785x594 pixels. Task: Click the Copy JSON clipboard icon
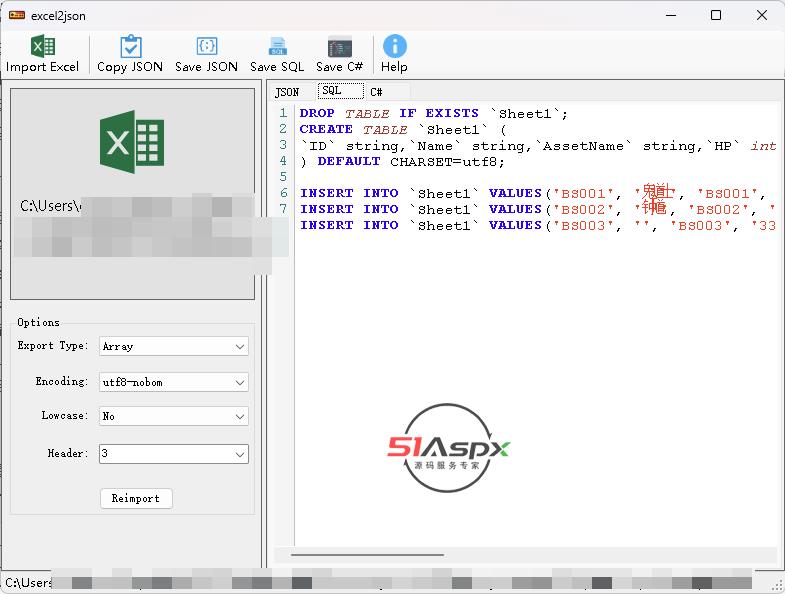(130, 47)
